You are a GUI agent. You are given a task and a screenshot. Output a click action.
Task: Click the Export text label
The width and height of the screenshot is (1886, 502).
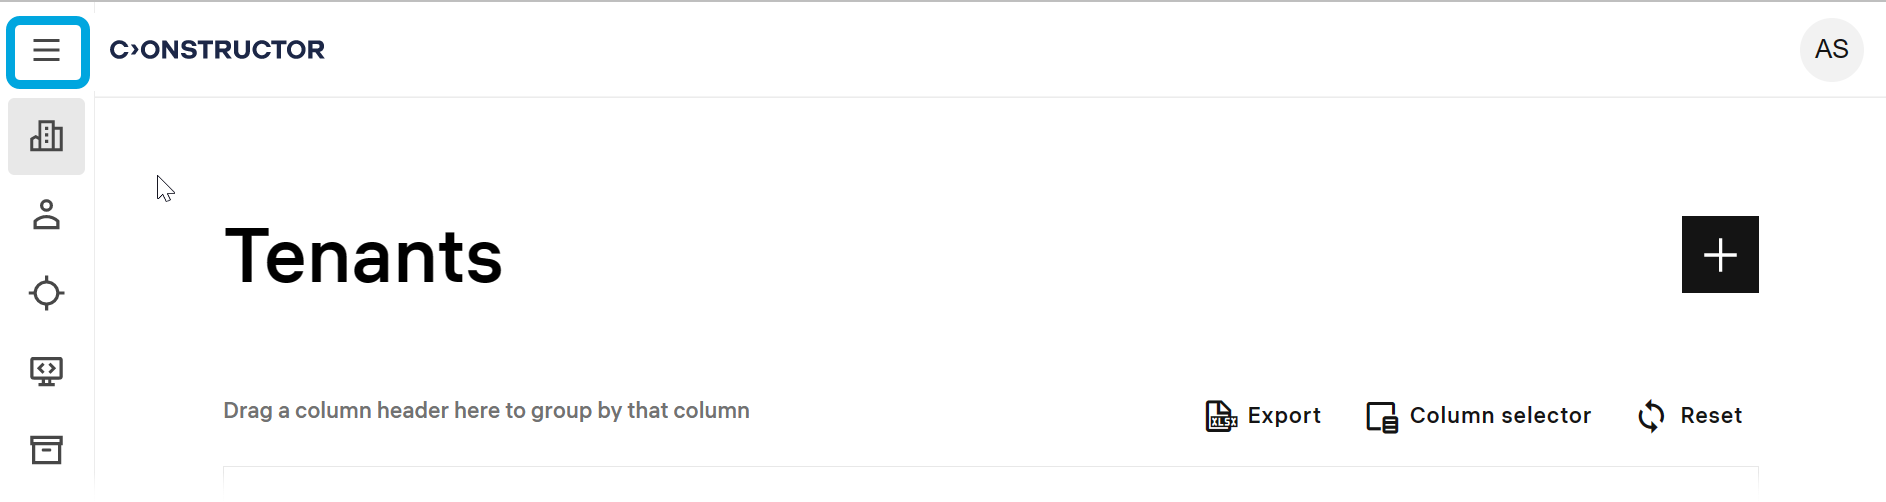point(1284,416)
